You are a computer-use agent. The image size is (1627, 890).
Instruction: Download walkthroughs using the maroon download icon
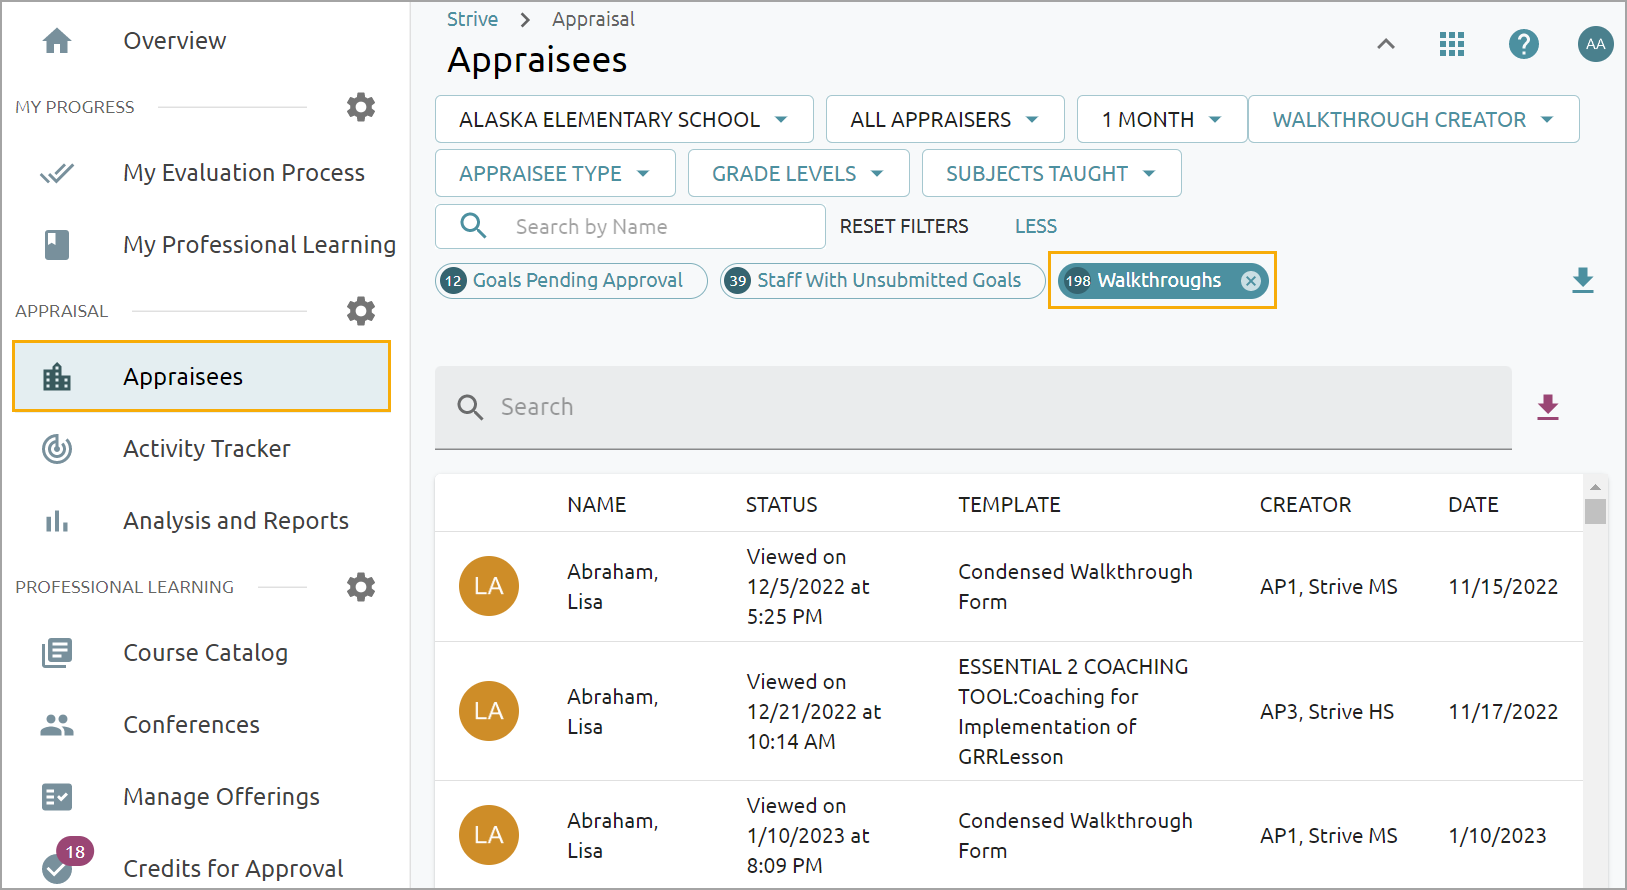pos(1548,407)
